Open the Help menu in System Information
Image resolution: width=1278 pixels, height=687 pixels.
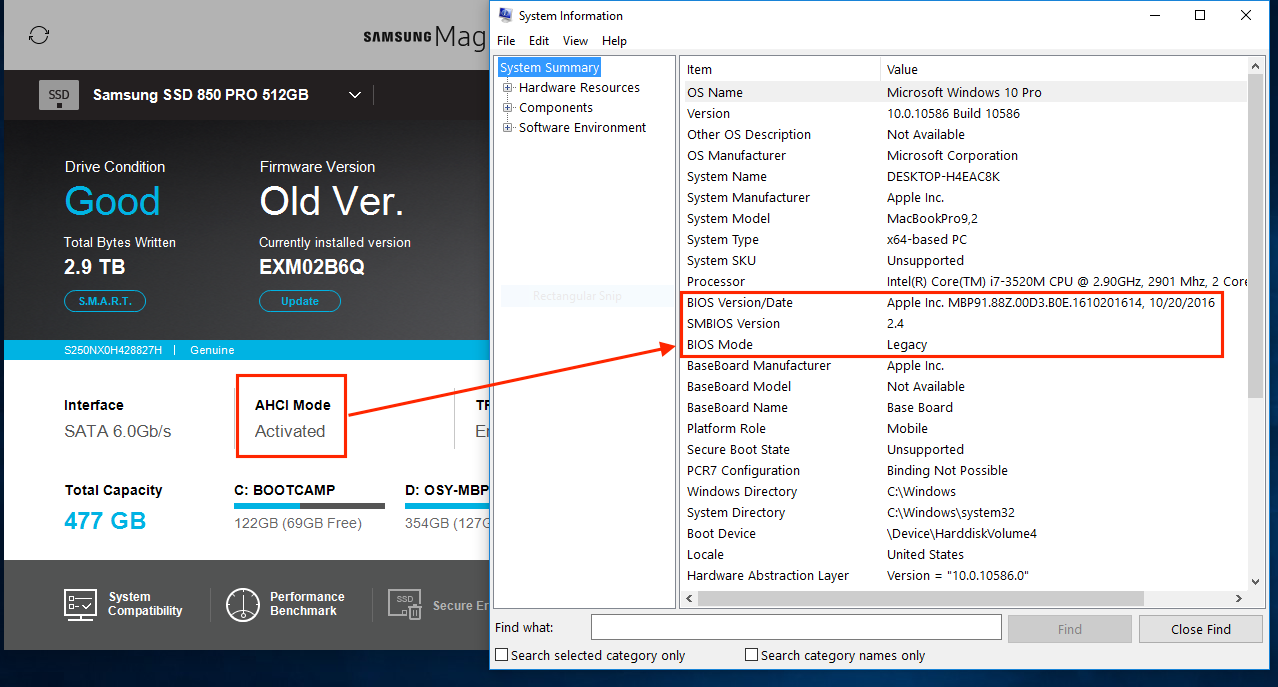pyautogui.click(x=614, y=41)
